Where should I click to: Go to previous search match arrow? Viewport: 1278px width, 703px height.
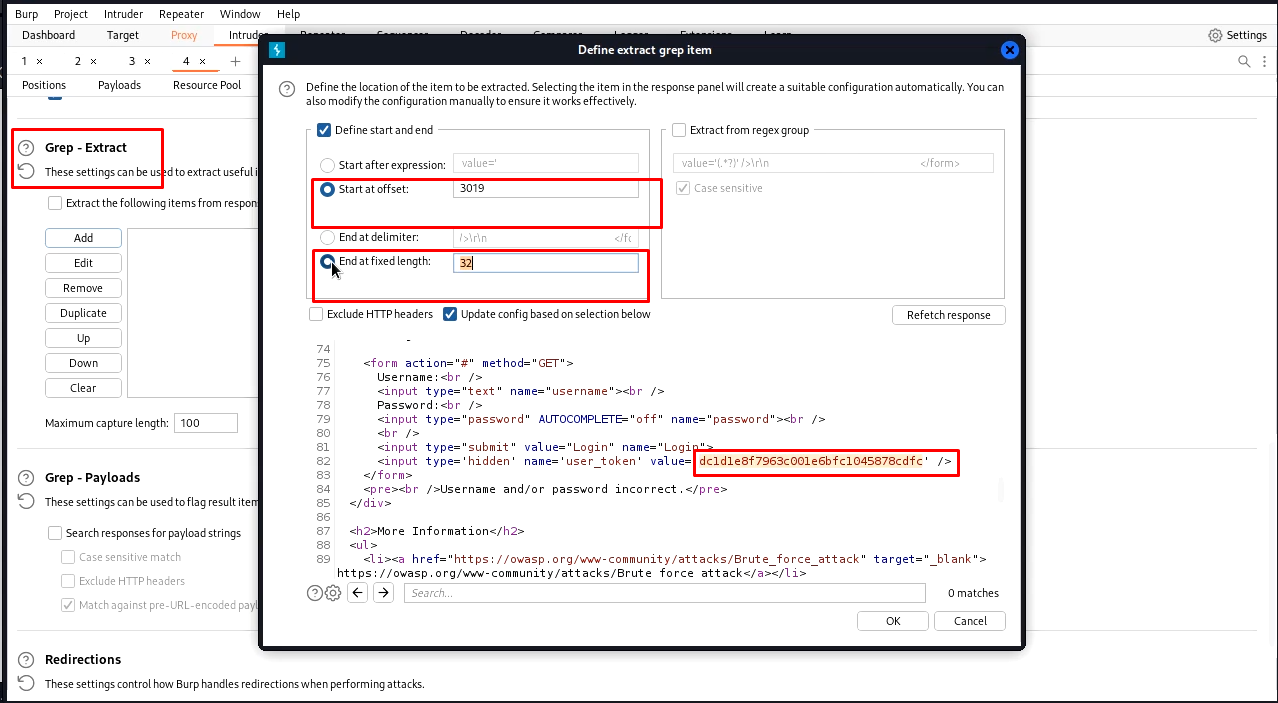357,593
